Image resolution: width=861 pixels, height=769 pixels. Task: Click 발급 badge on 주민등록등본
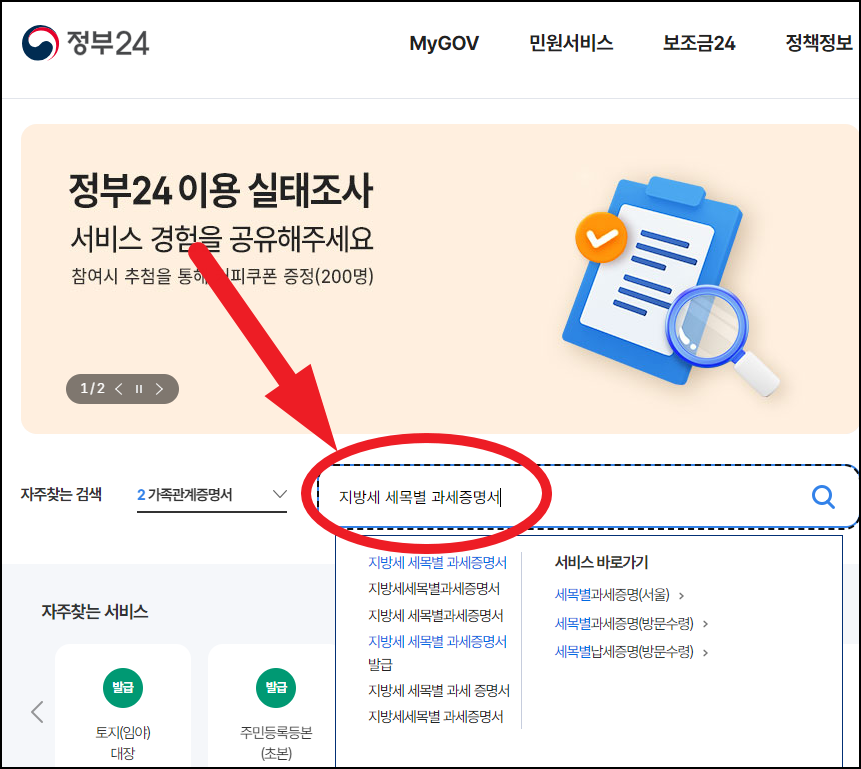(x=276, y=688)
